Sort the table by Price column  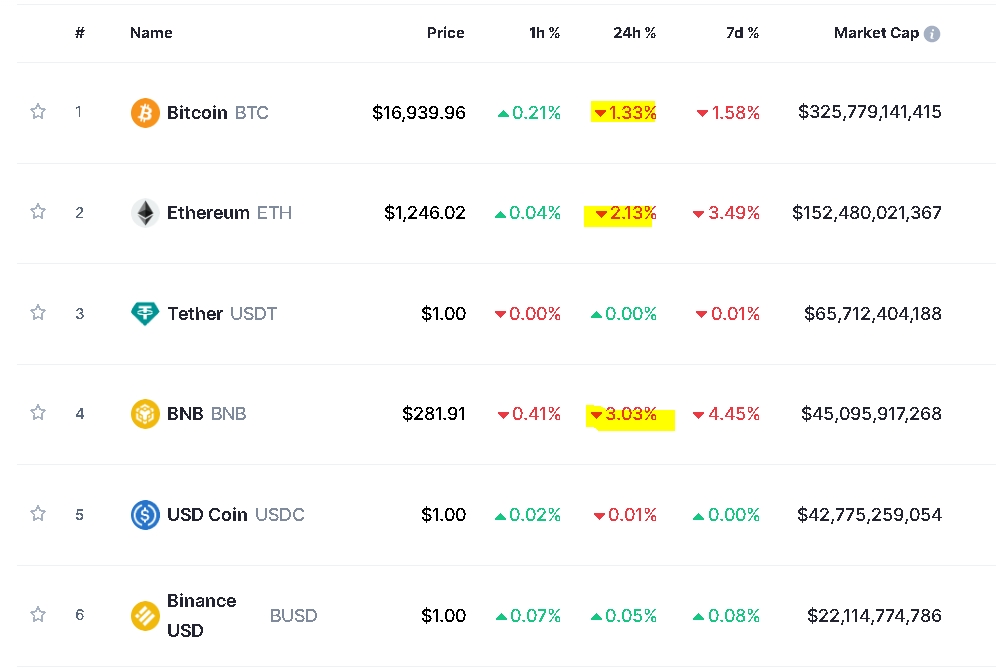point(445,33)
